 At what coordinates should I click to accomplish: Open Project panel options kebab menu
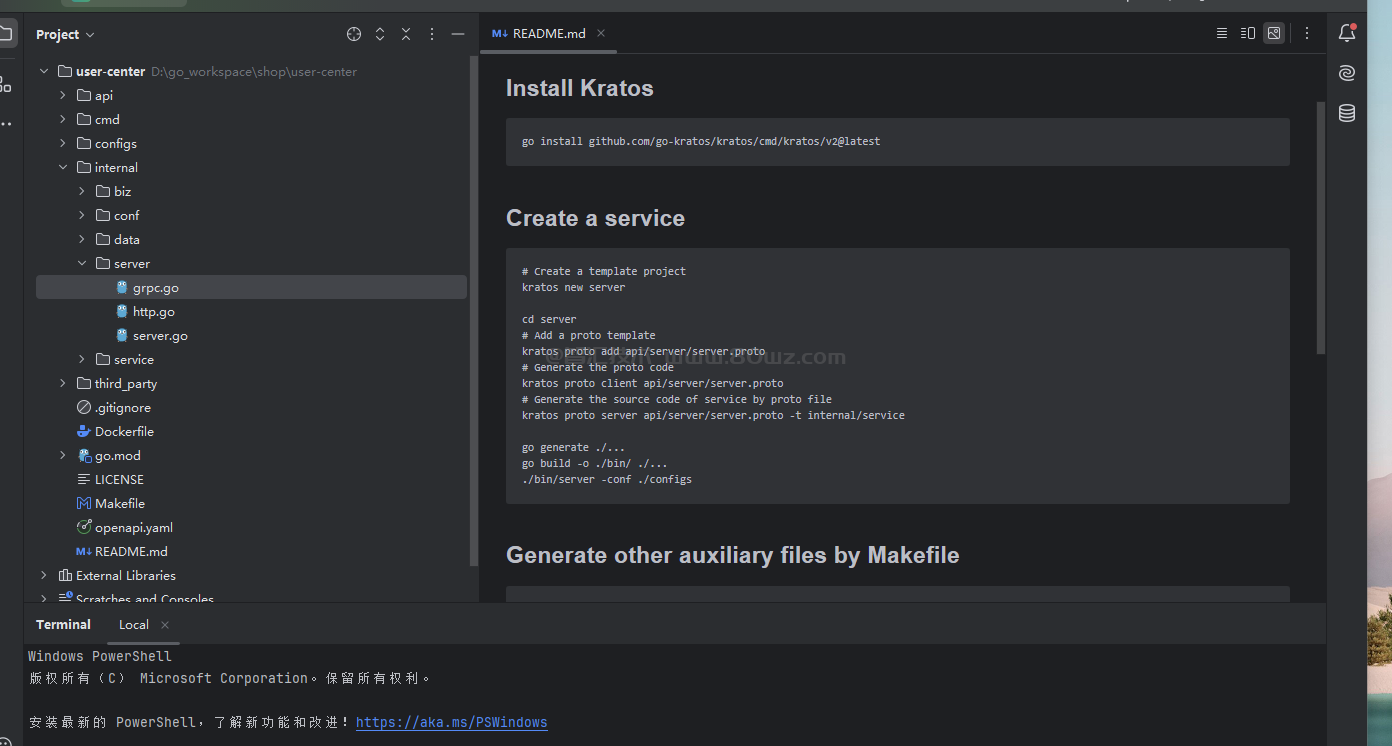[x=432, y=34]
